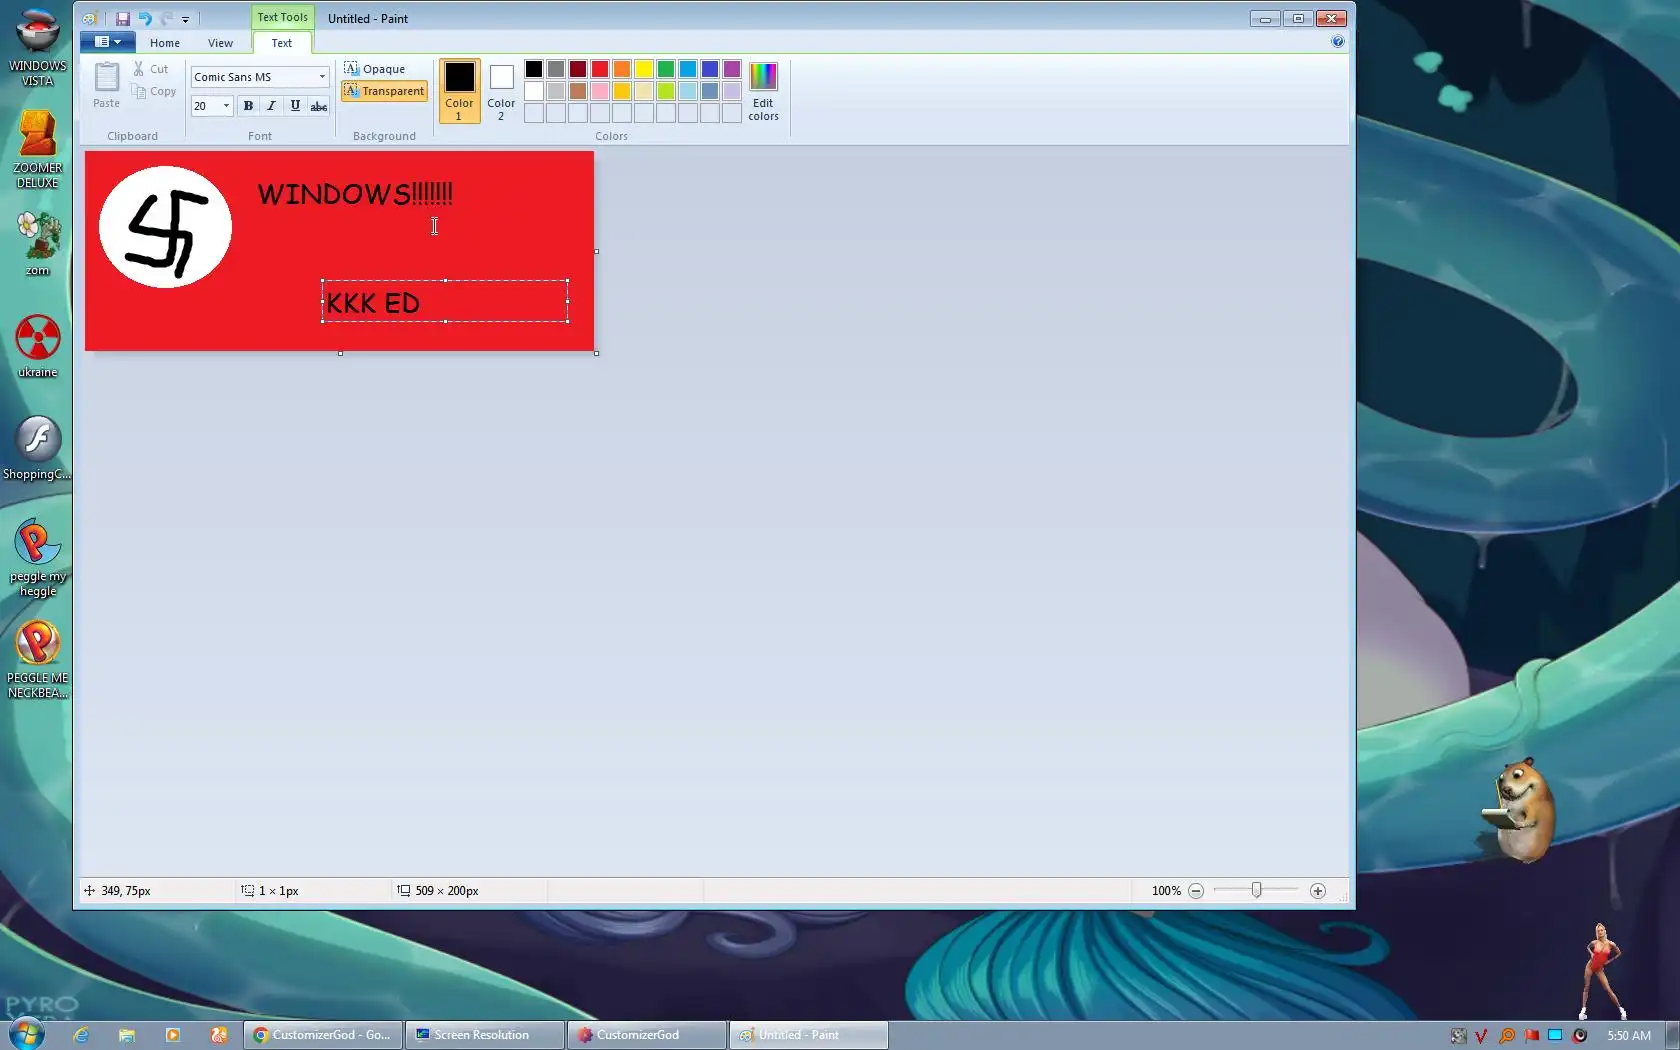This screenshot has height=1050, width=1680.
Task: Click the ukraine desktop icon
Action: pyautogui.click(x=37, y=346)
